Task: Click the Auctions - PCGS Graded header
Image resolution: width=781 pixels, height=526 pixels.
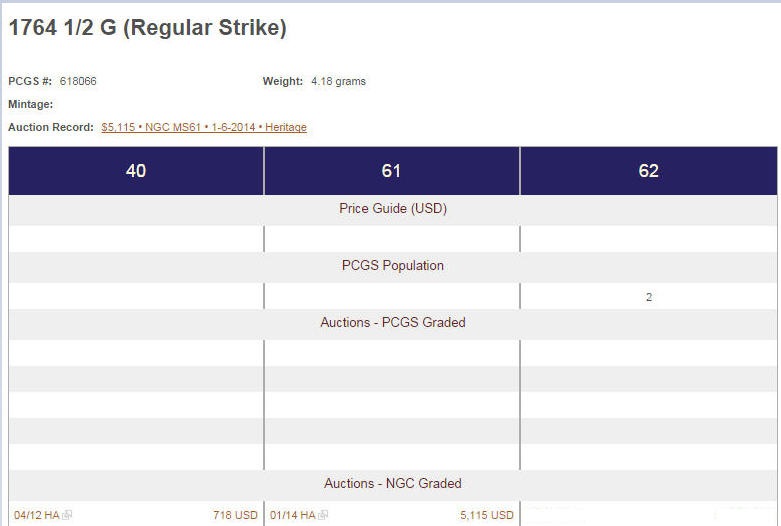Action: 392,322
